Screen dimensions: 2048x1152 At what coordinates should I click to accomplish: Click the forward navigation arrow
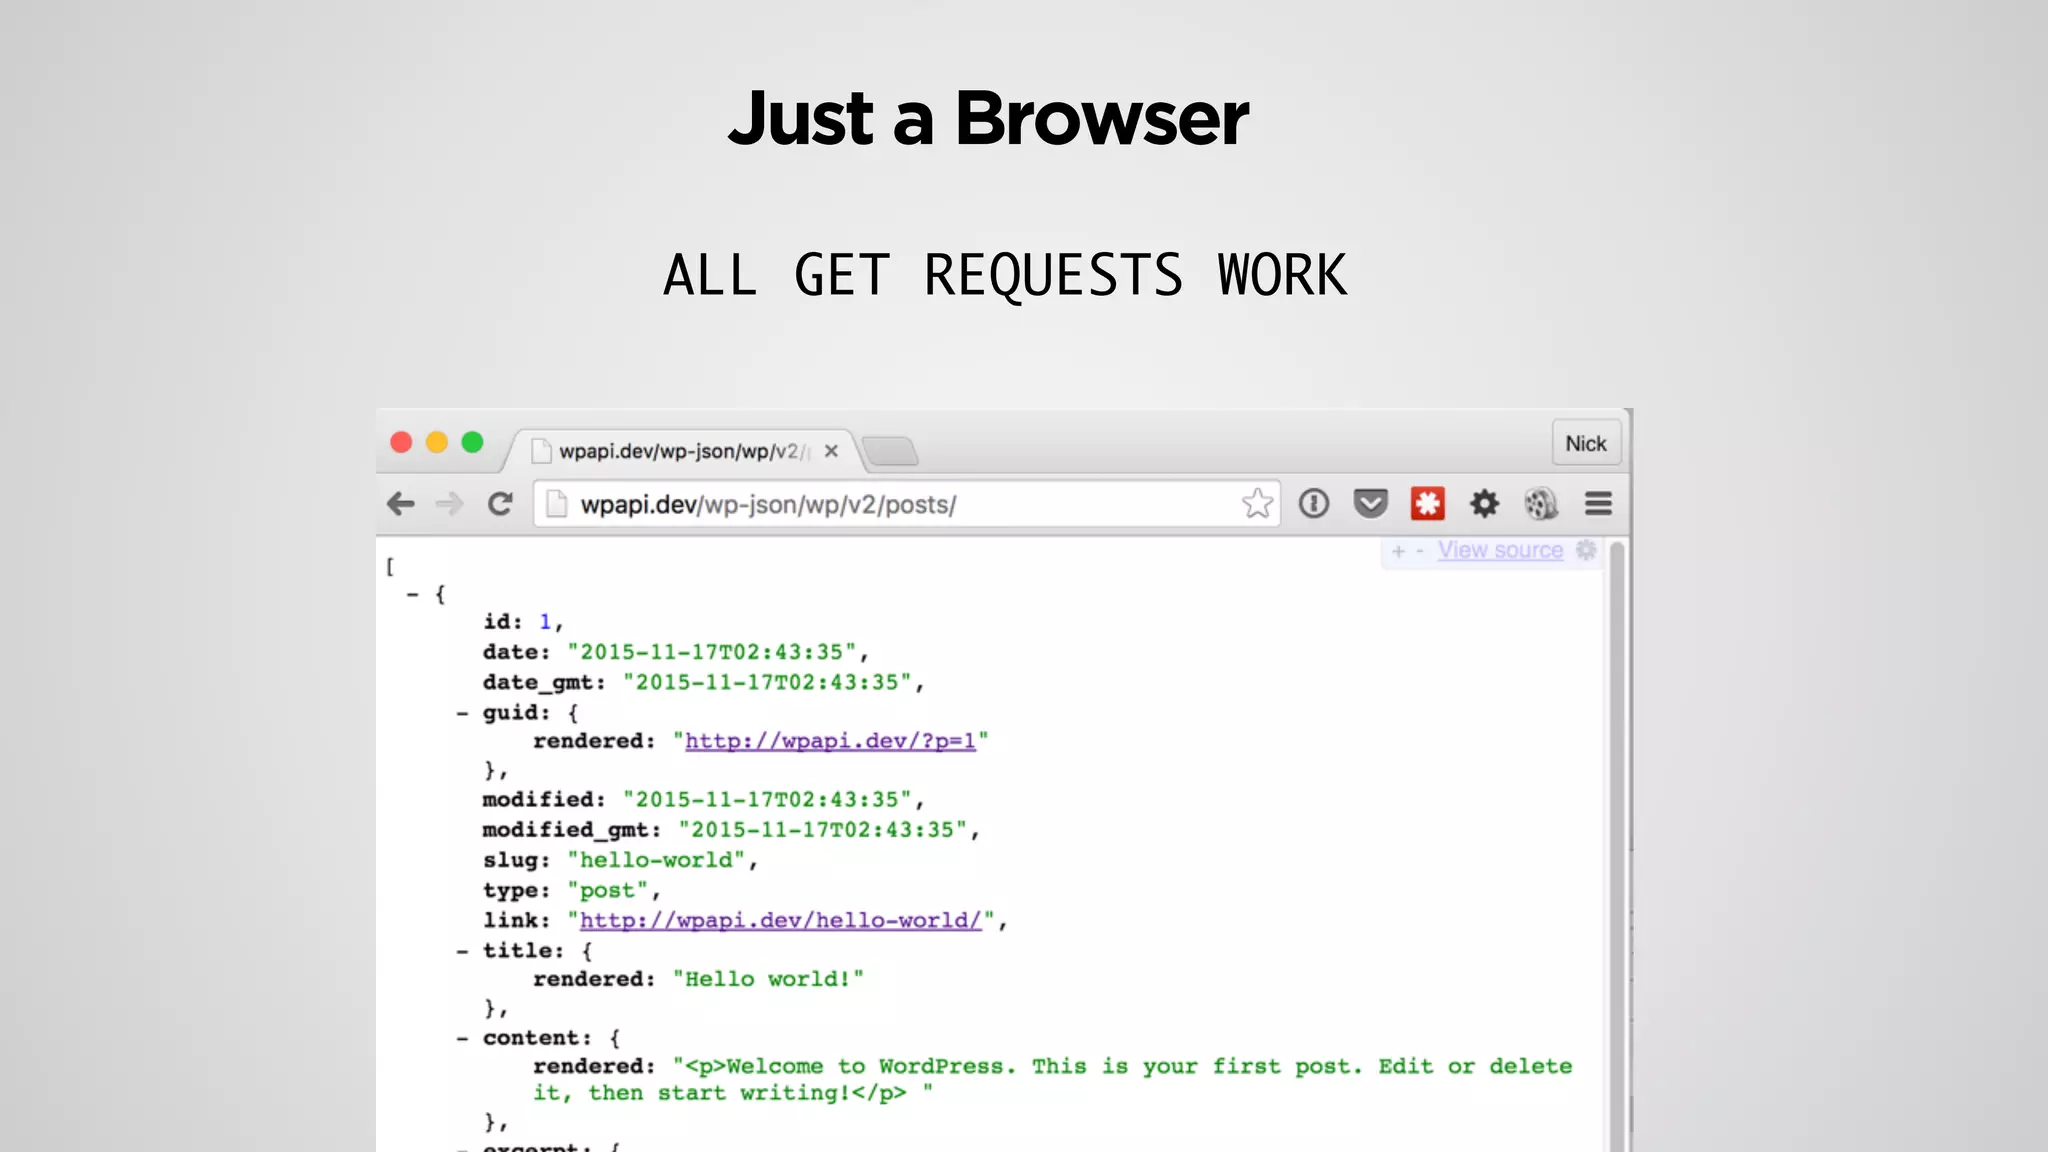tap(450, 504)
